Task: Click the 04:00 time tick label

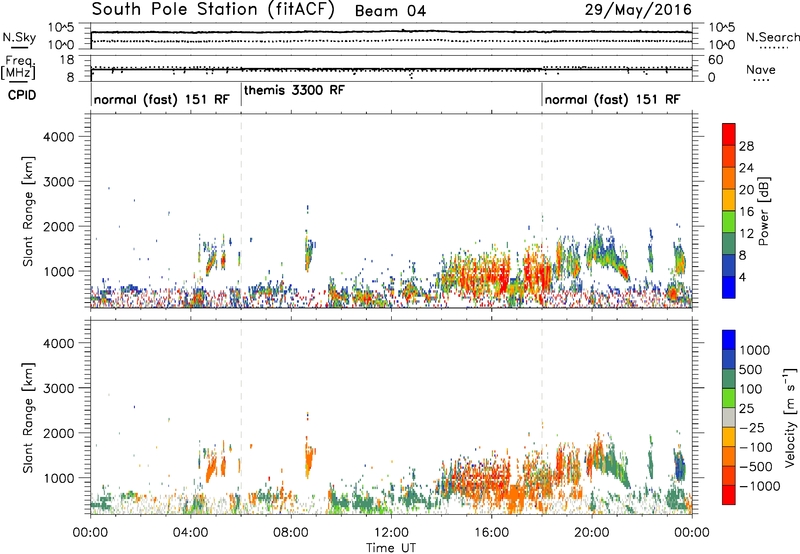Action: (x=190, y=533)
